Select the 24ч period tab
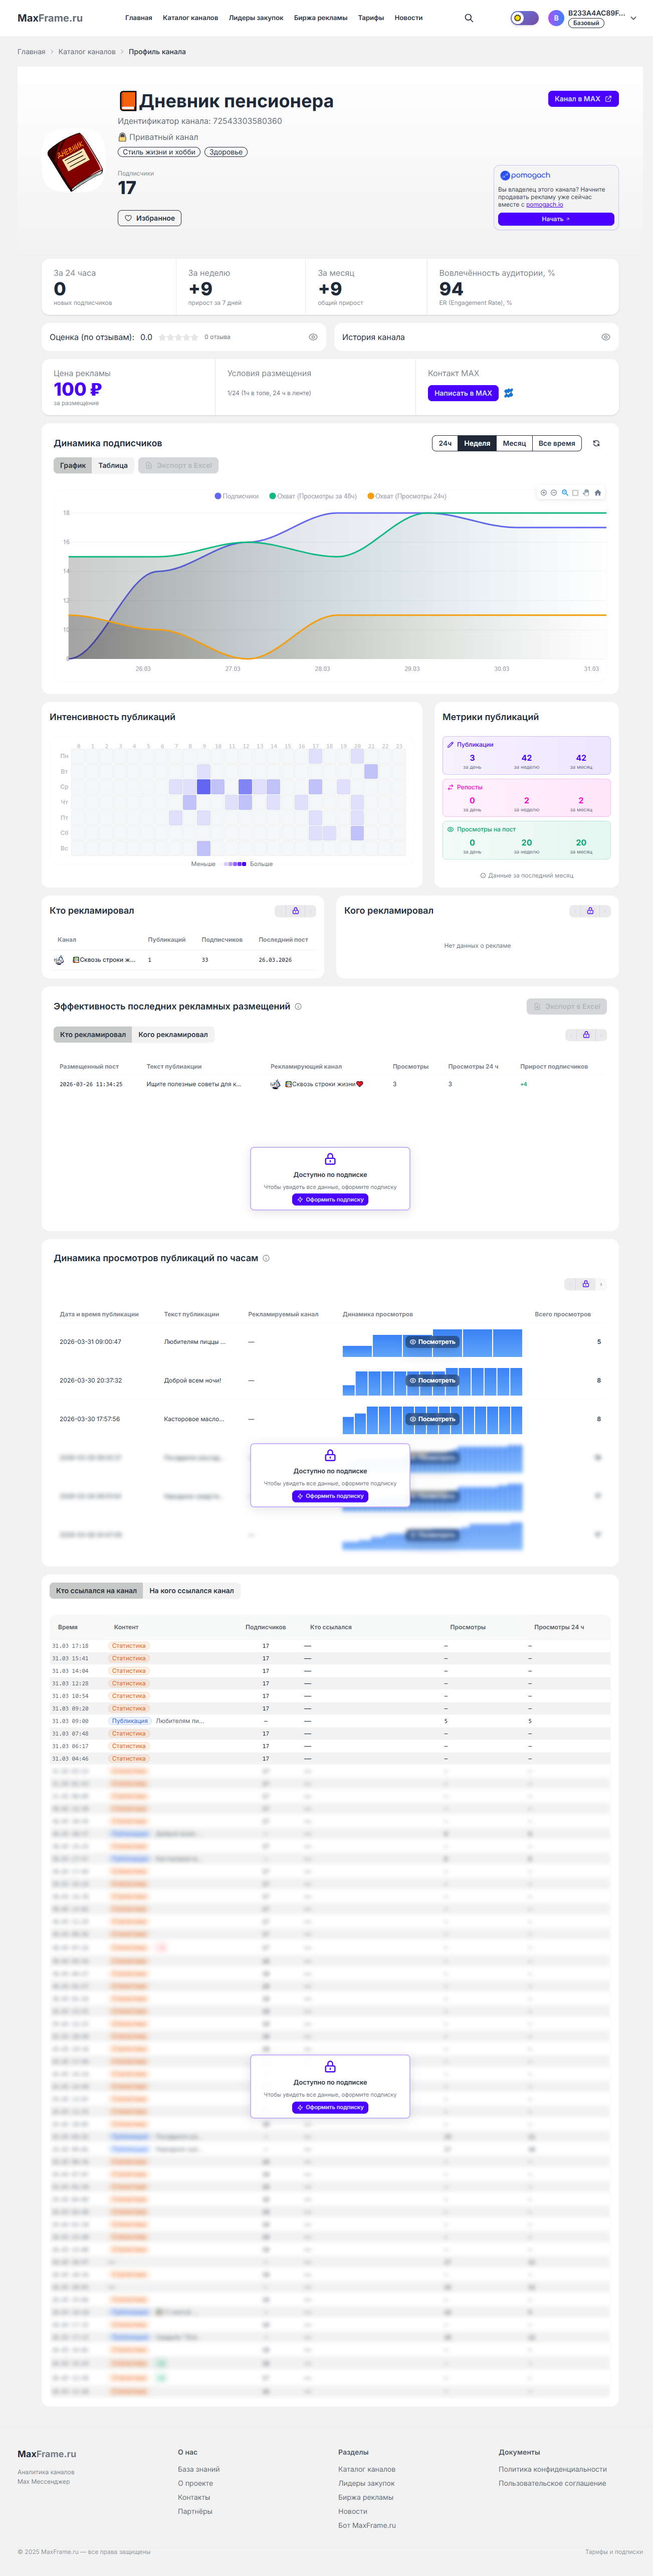 (445, 443)
